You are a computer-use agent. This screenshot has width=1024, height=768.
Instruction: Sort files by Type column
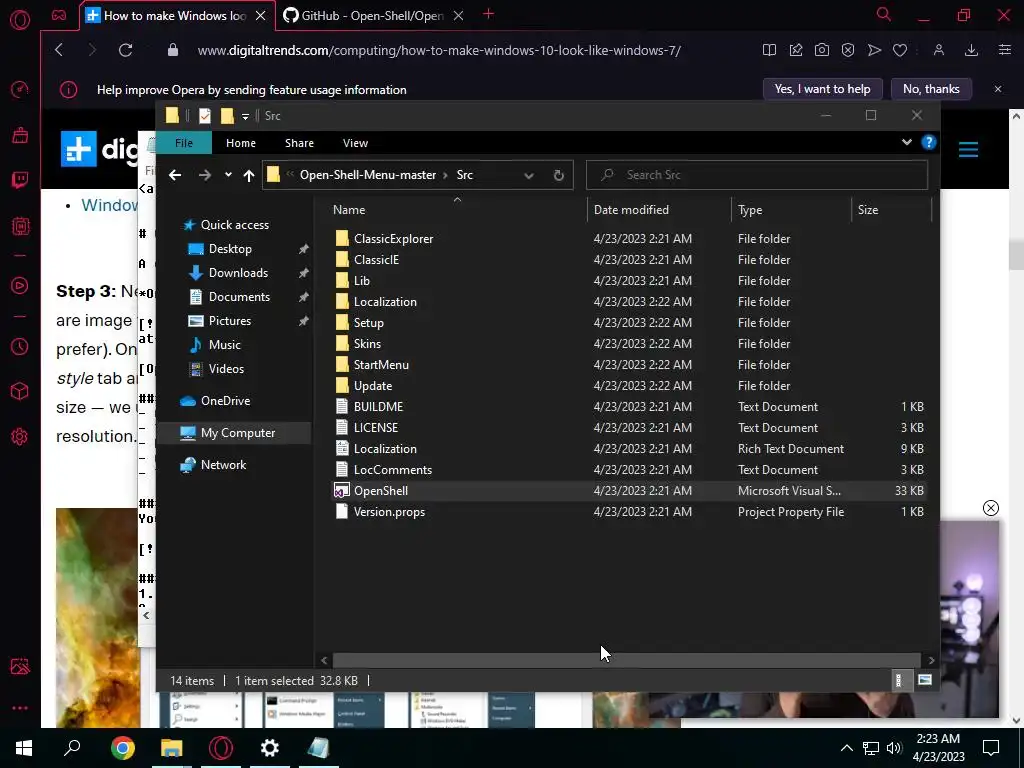750,210
